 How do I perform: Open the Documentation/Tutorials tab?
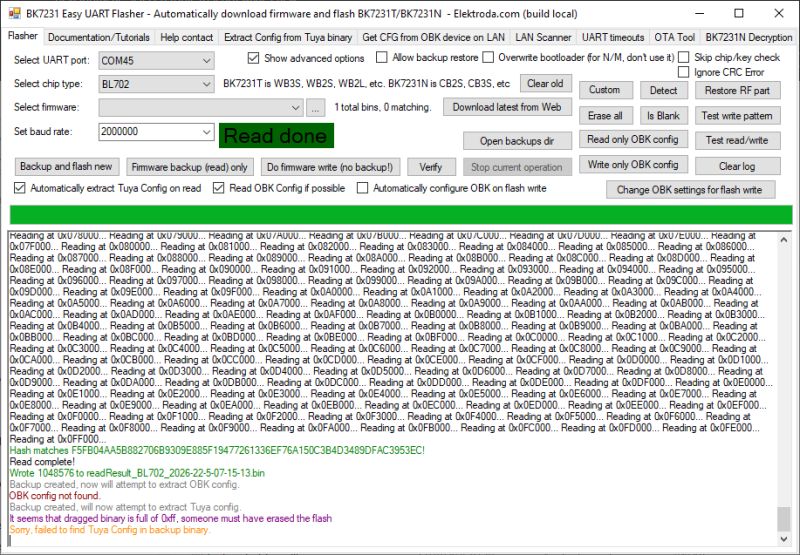[x=98, y=37]
